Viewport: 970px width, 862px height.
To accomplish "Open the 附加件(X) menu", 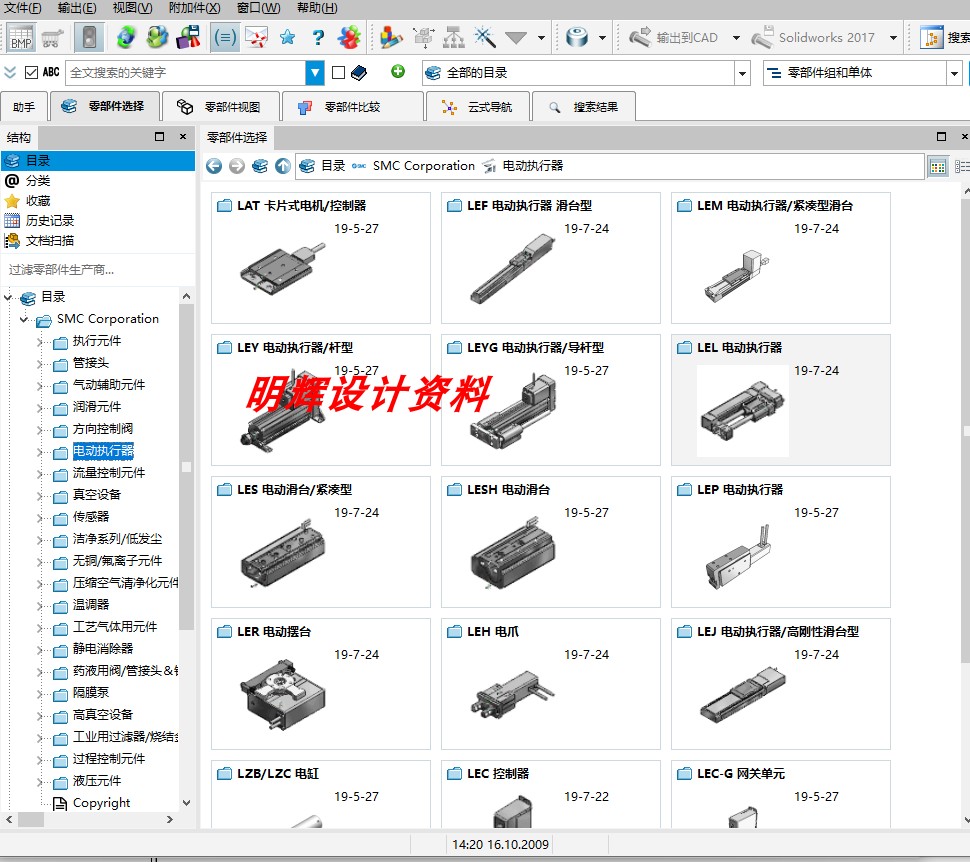I will 195,8.
